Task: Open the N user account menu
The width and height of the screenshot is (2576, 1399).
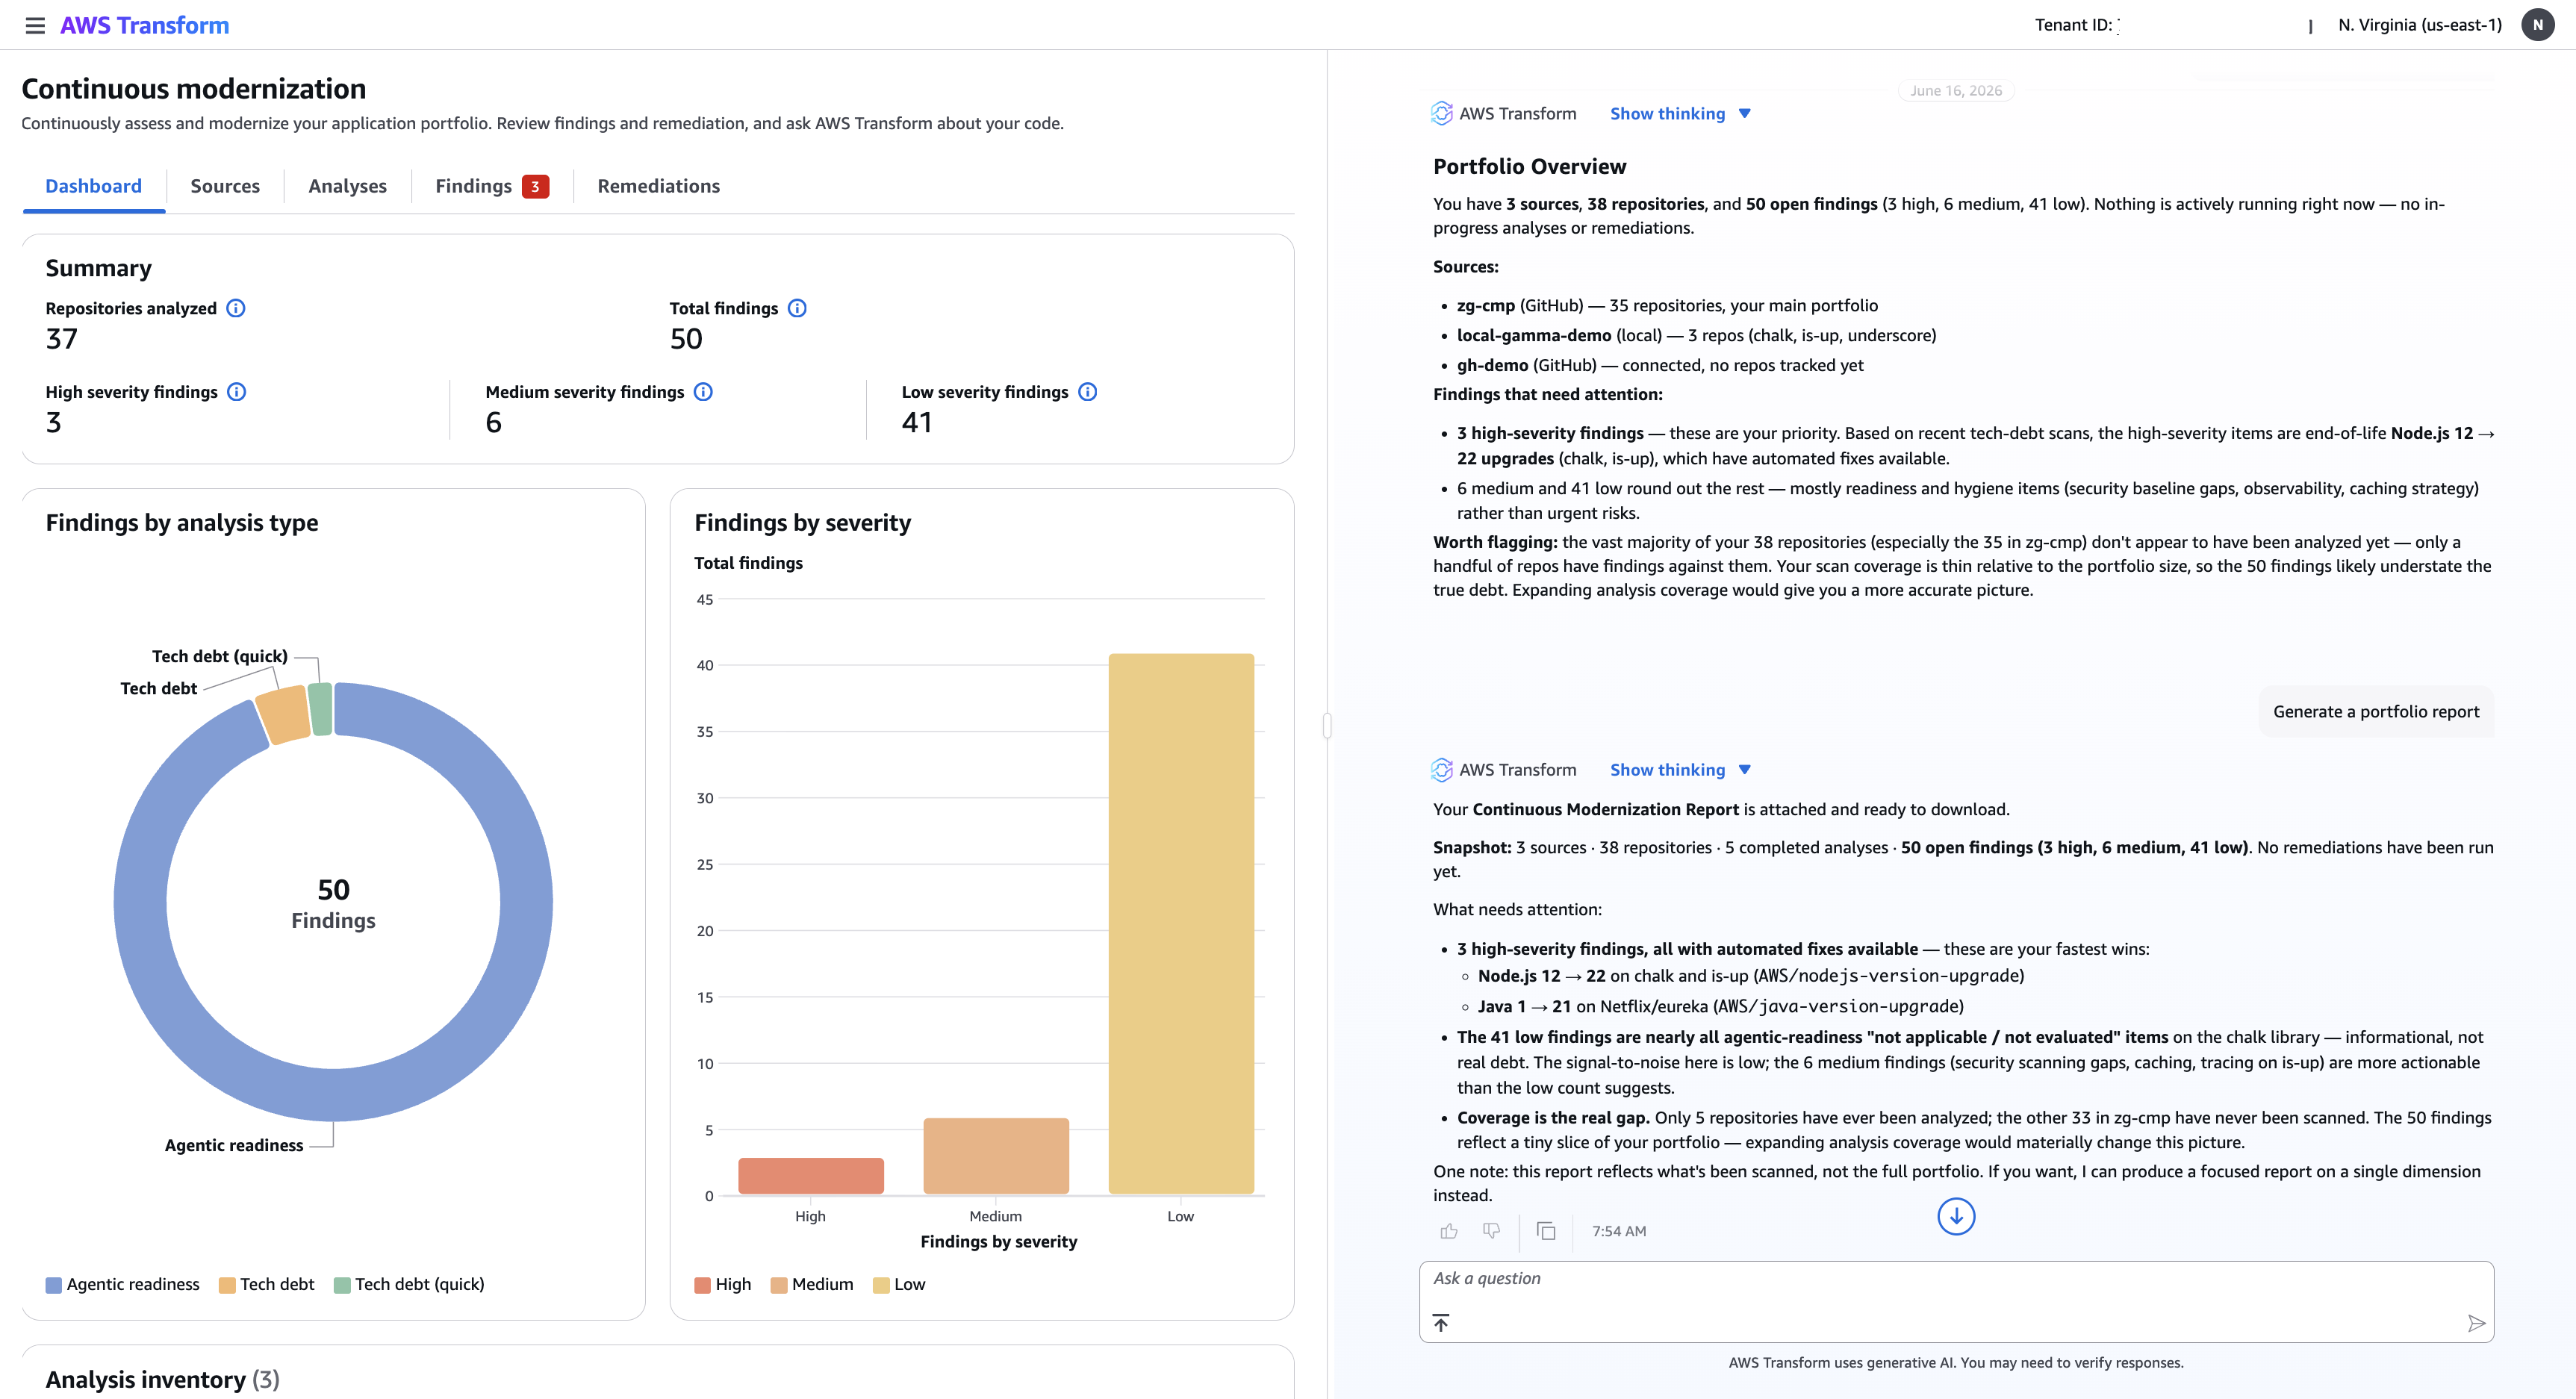Action: click(x=2538, y=25)
